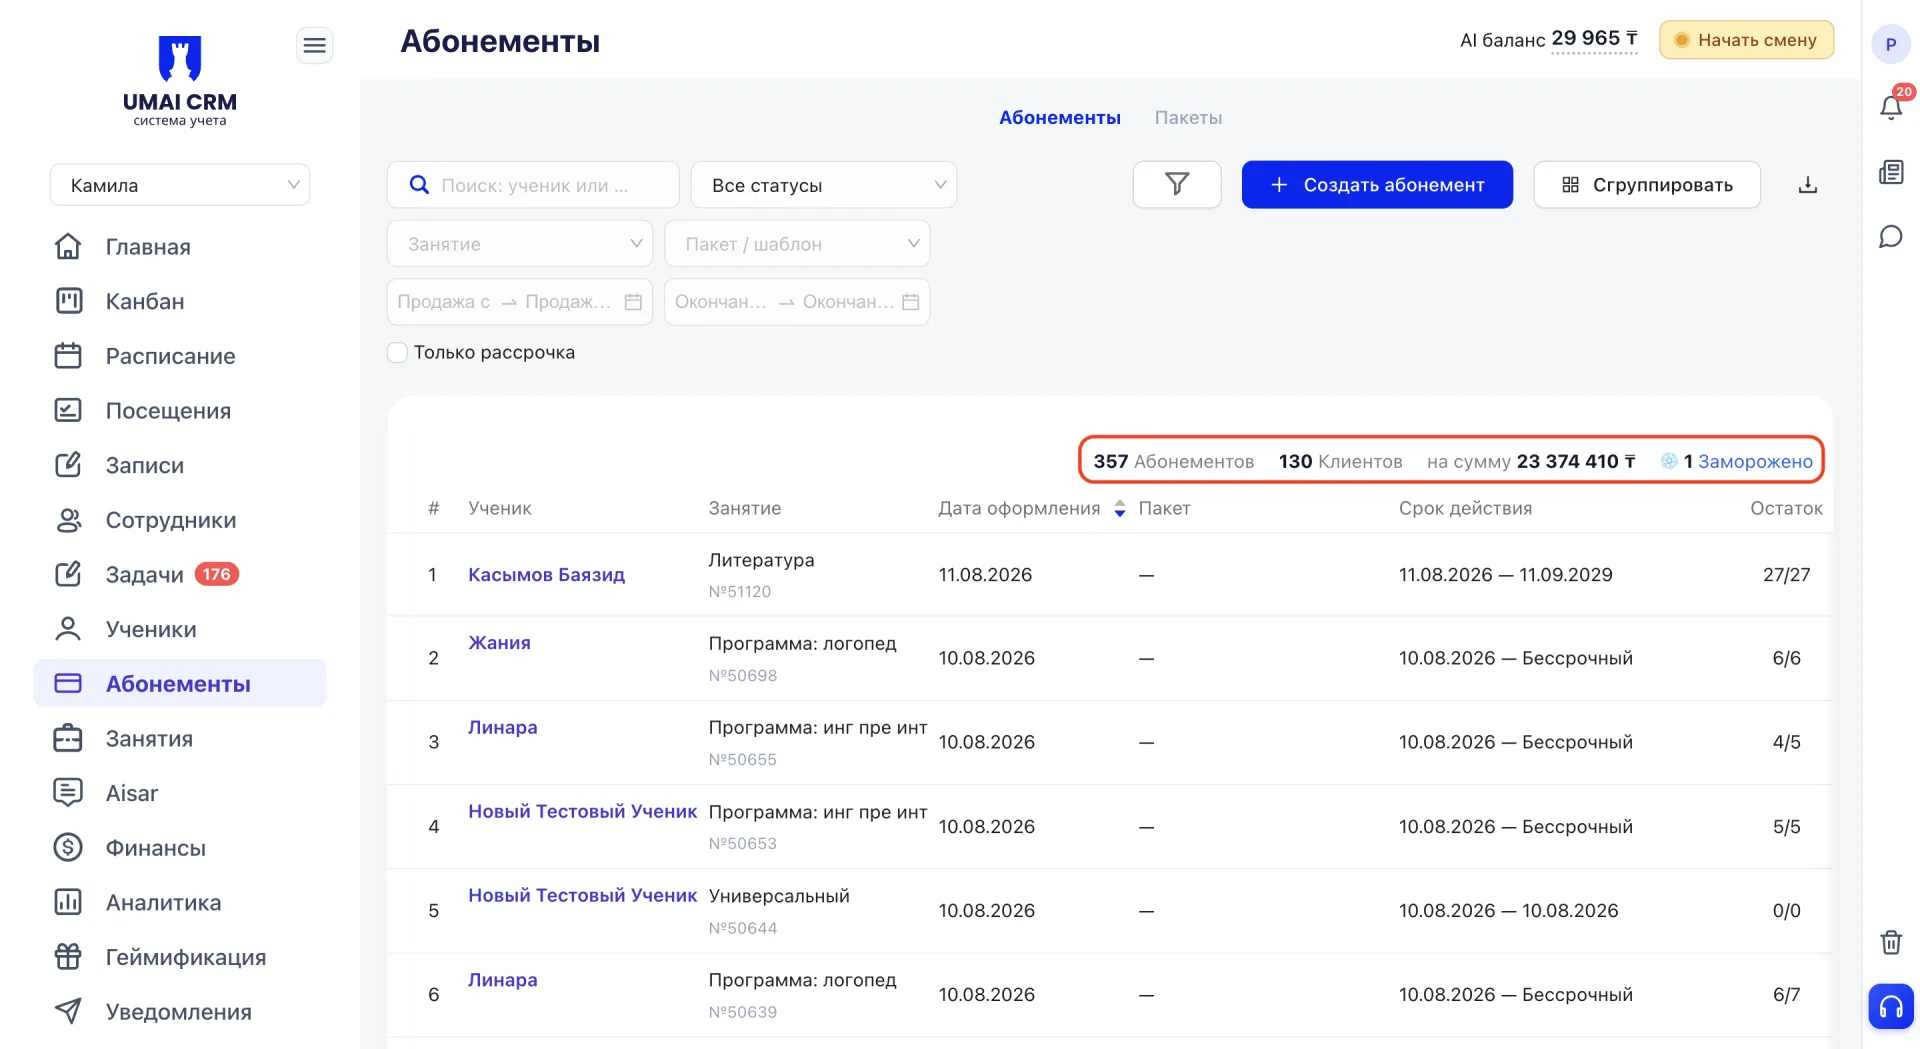Image resolution: width=1920 pixels, height=1049 pixels.
Task: Go to Ученики menu item
Action: (151, 629)
